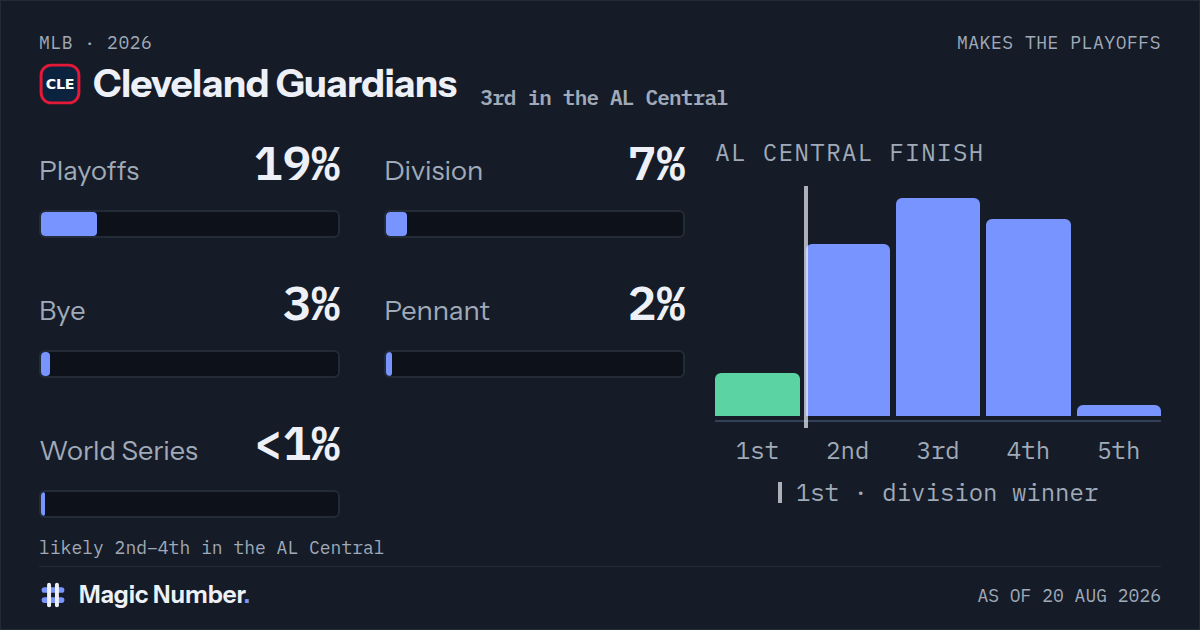Select the 2nd place finish bar
Screen dimensions: 1200x630
click(848, 330)
